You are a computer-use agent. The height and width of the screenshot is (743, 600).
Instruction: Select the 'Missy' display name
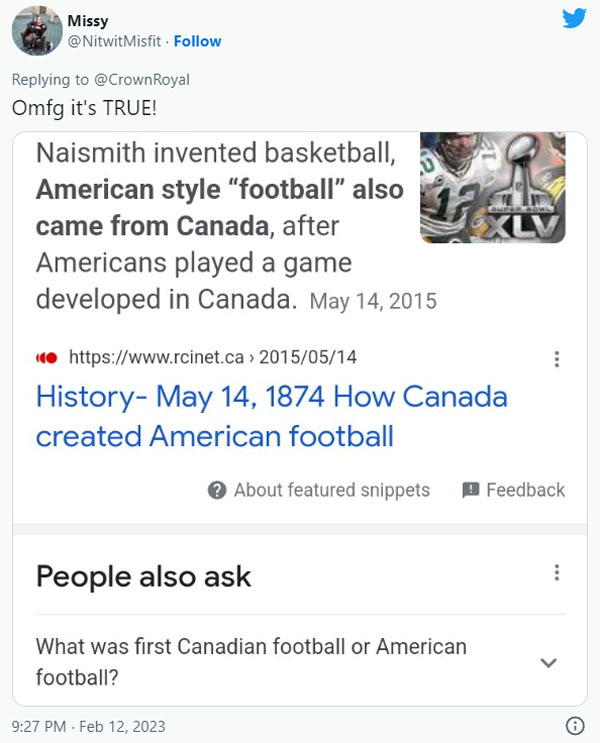click(88, 21)
